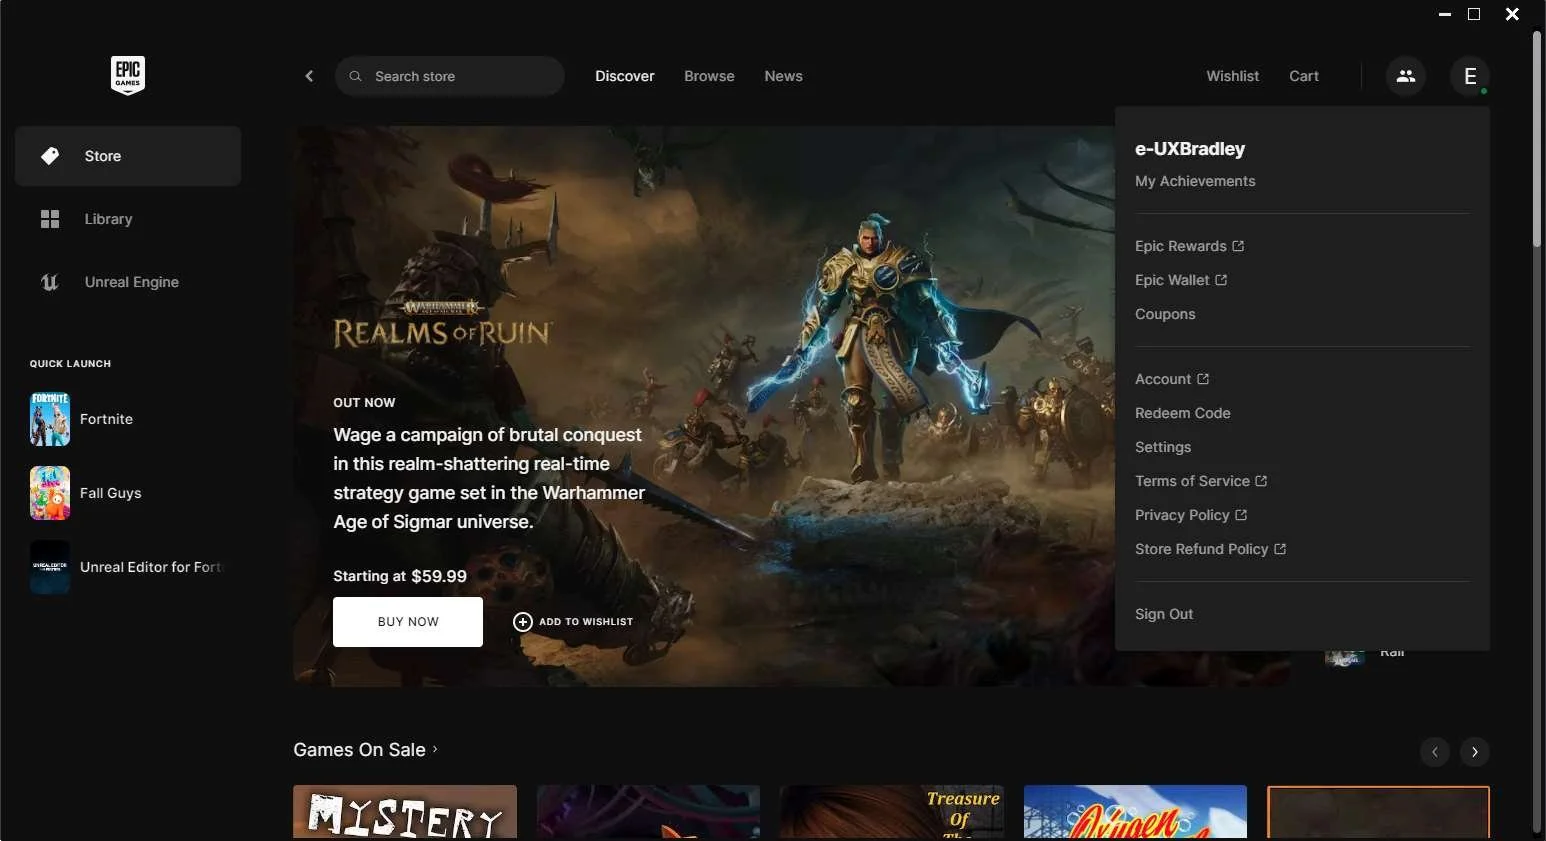This screenshot has width=1546, height=841.
Task: Click the Realms of Ruin logo
Action: [x=442, y=323]
